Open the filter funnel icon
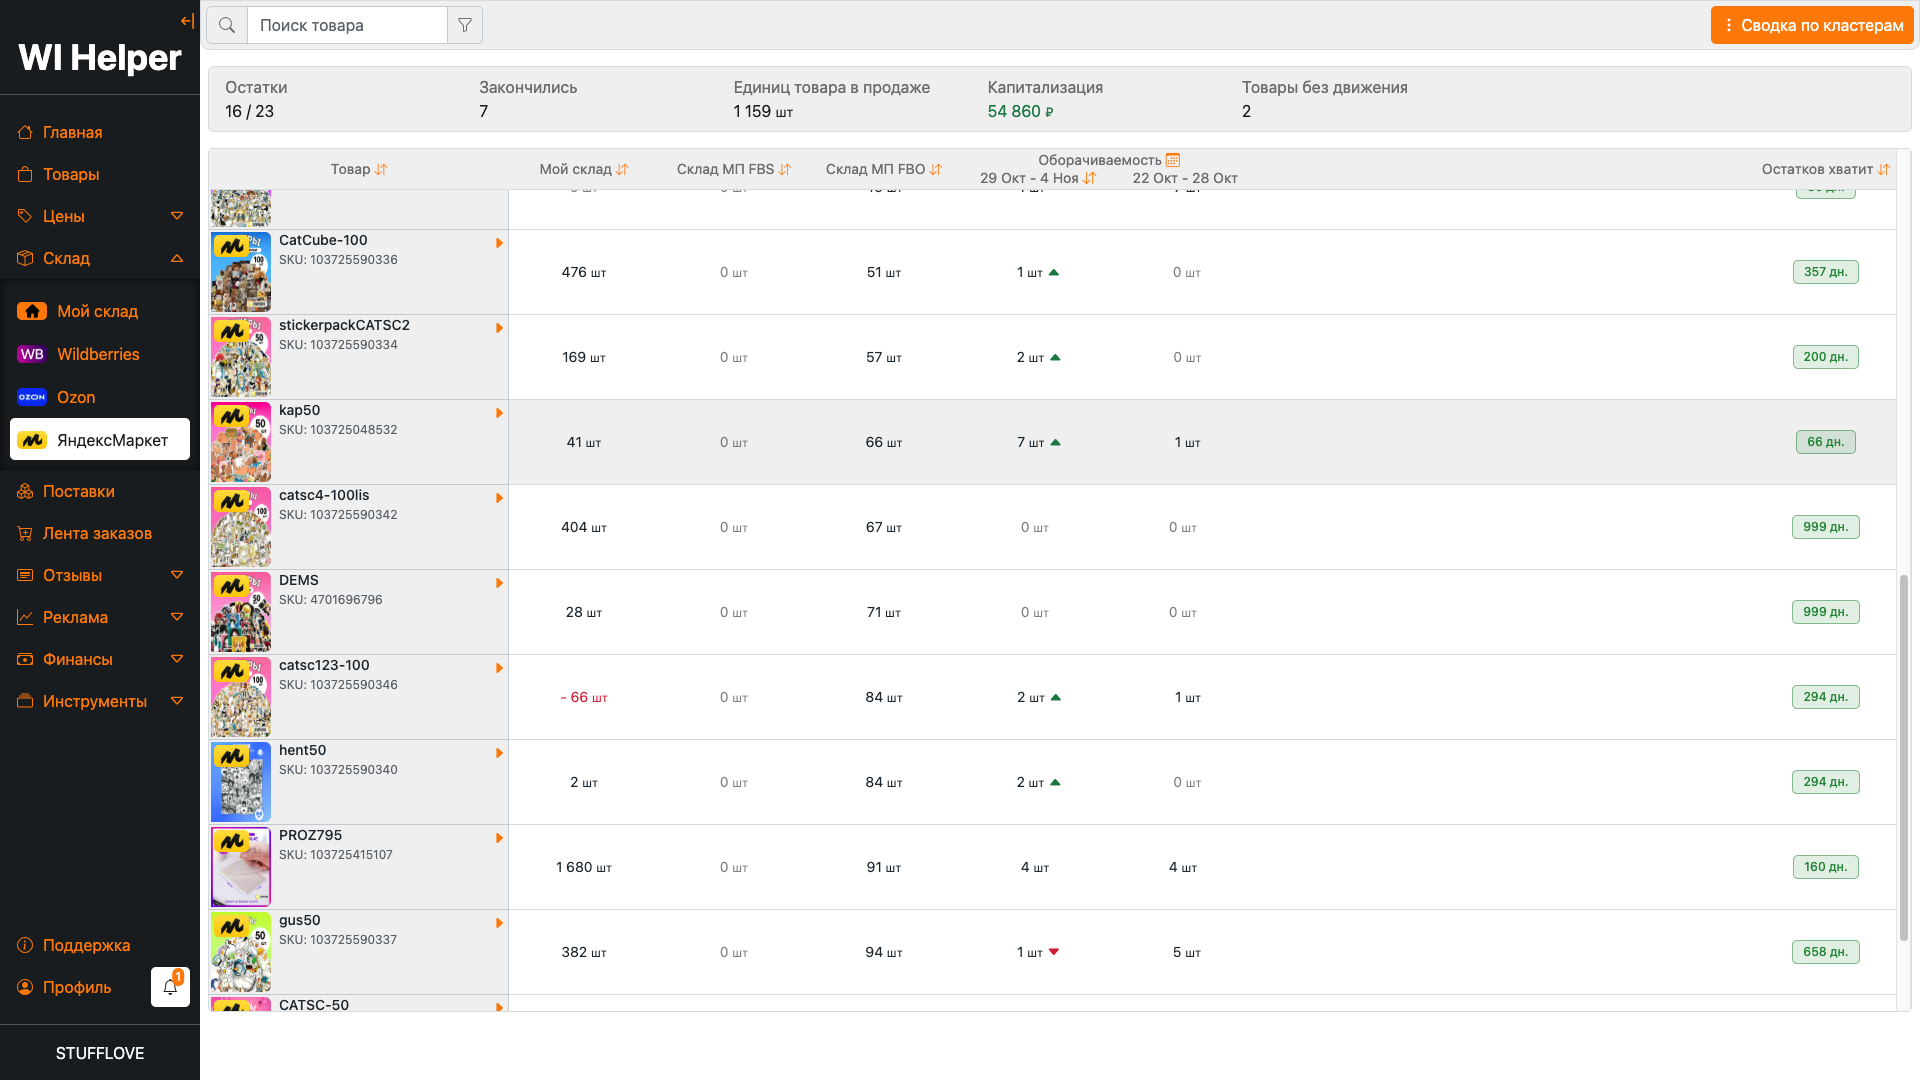 pyautogui.click(x=465, y=25)
